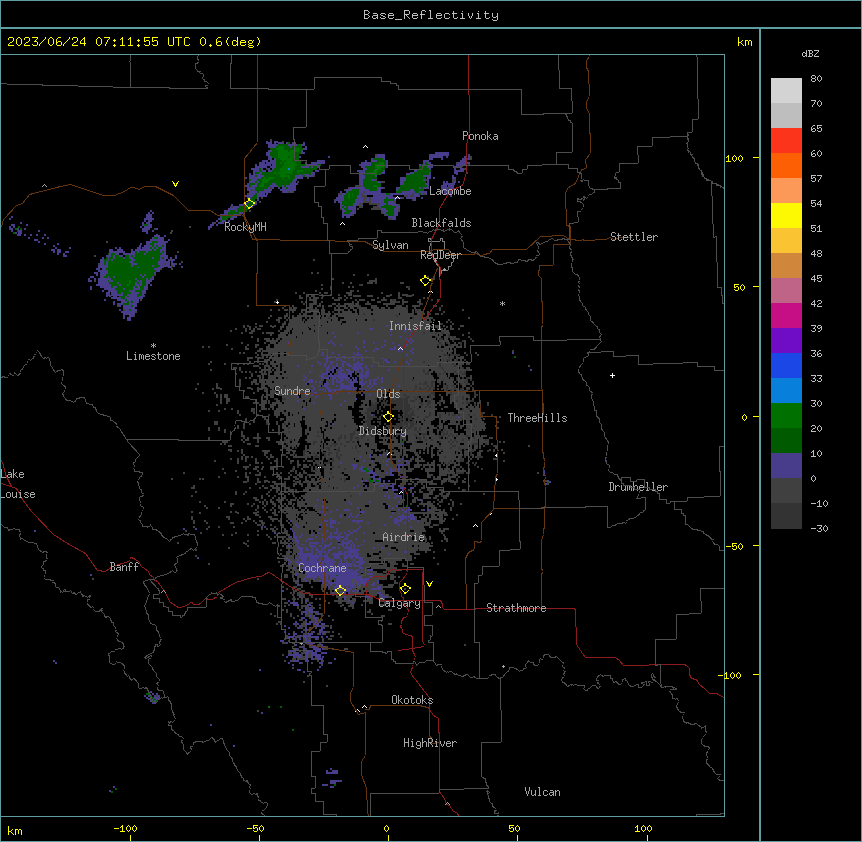The image size is (862, 842).
Task: Click the yellow diamond marker south of RedDeer
Action: pyautogui.click(x=425, y=281)
